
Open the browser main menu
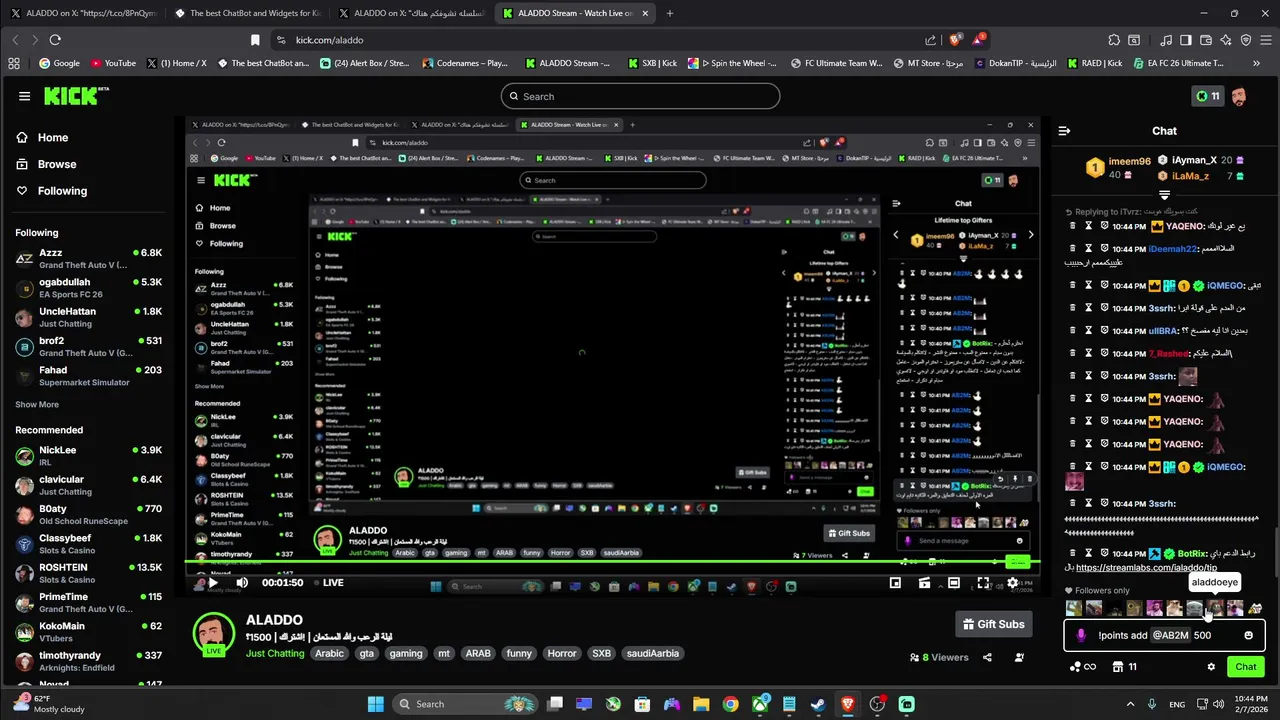(1266, 40)
